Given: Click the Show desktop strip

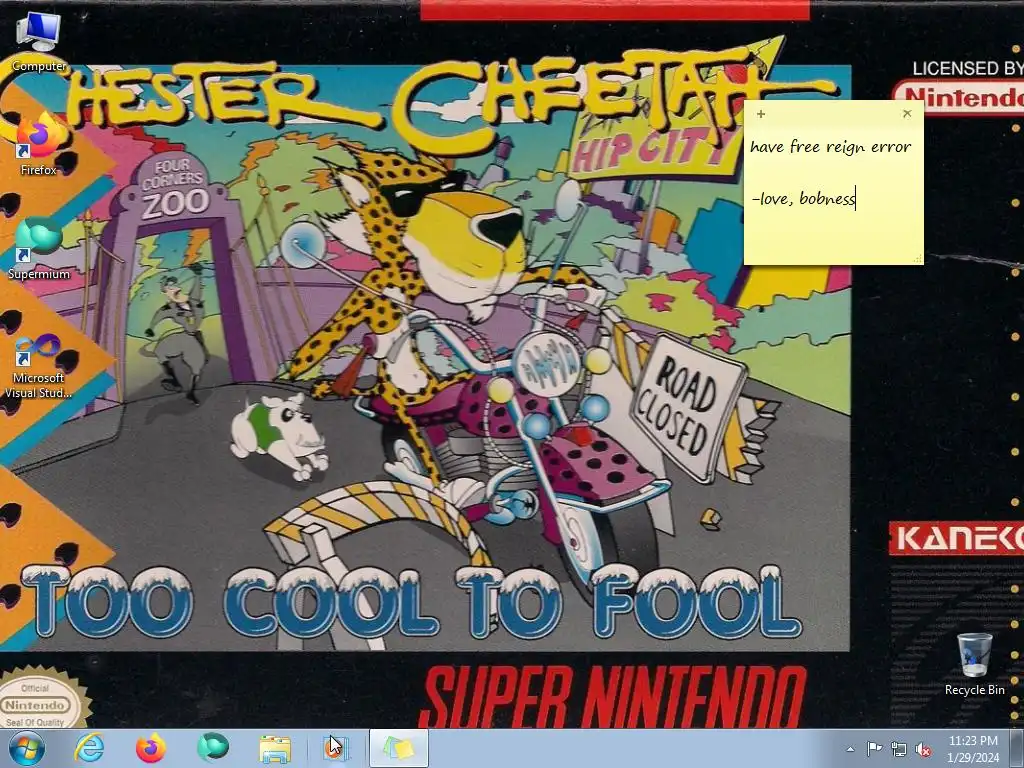Looking at the screenshot, I should tap(1017, 749).
